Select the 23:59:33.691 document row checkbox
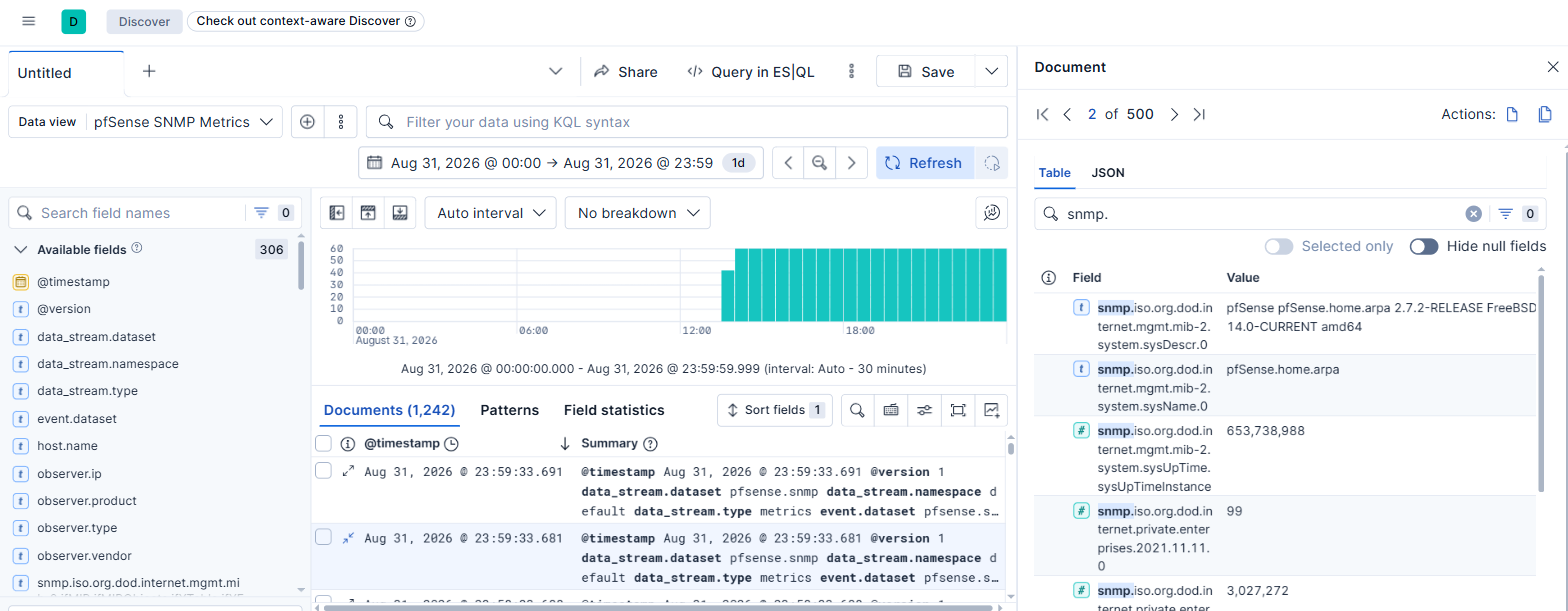1568x611 pixels. [324, 471]
